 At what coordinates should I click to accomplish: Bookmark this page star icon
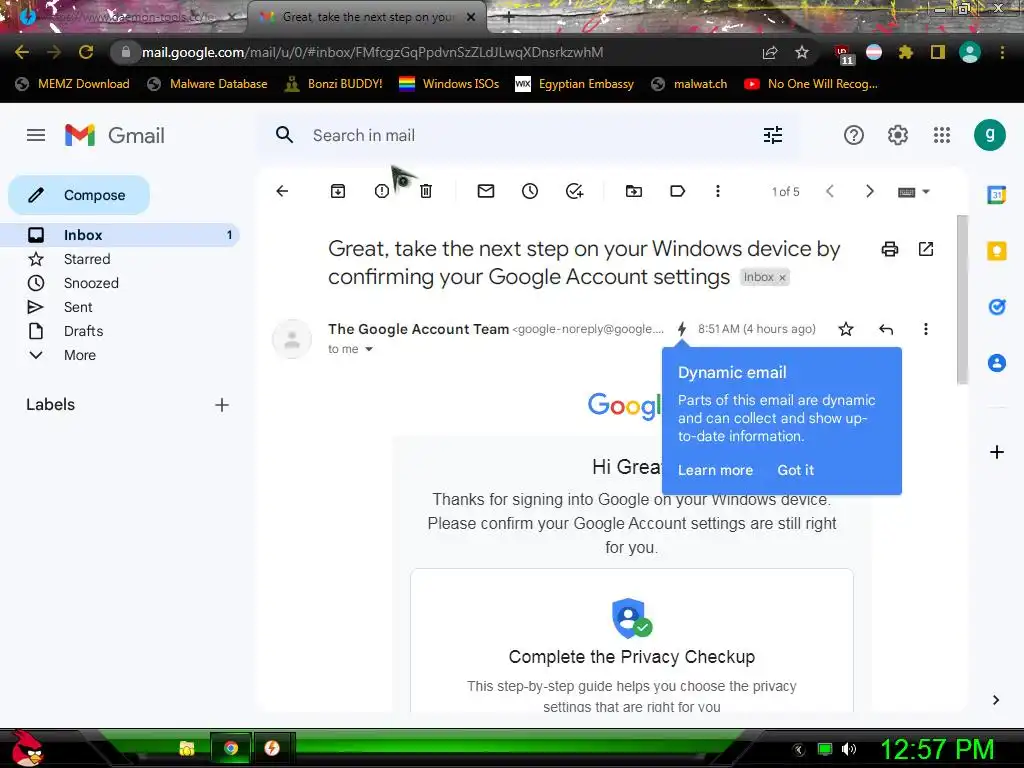click(x=802, y=52)
